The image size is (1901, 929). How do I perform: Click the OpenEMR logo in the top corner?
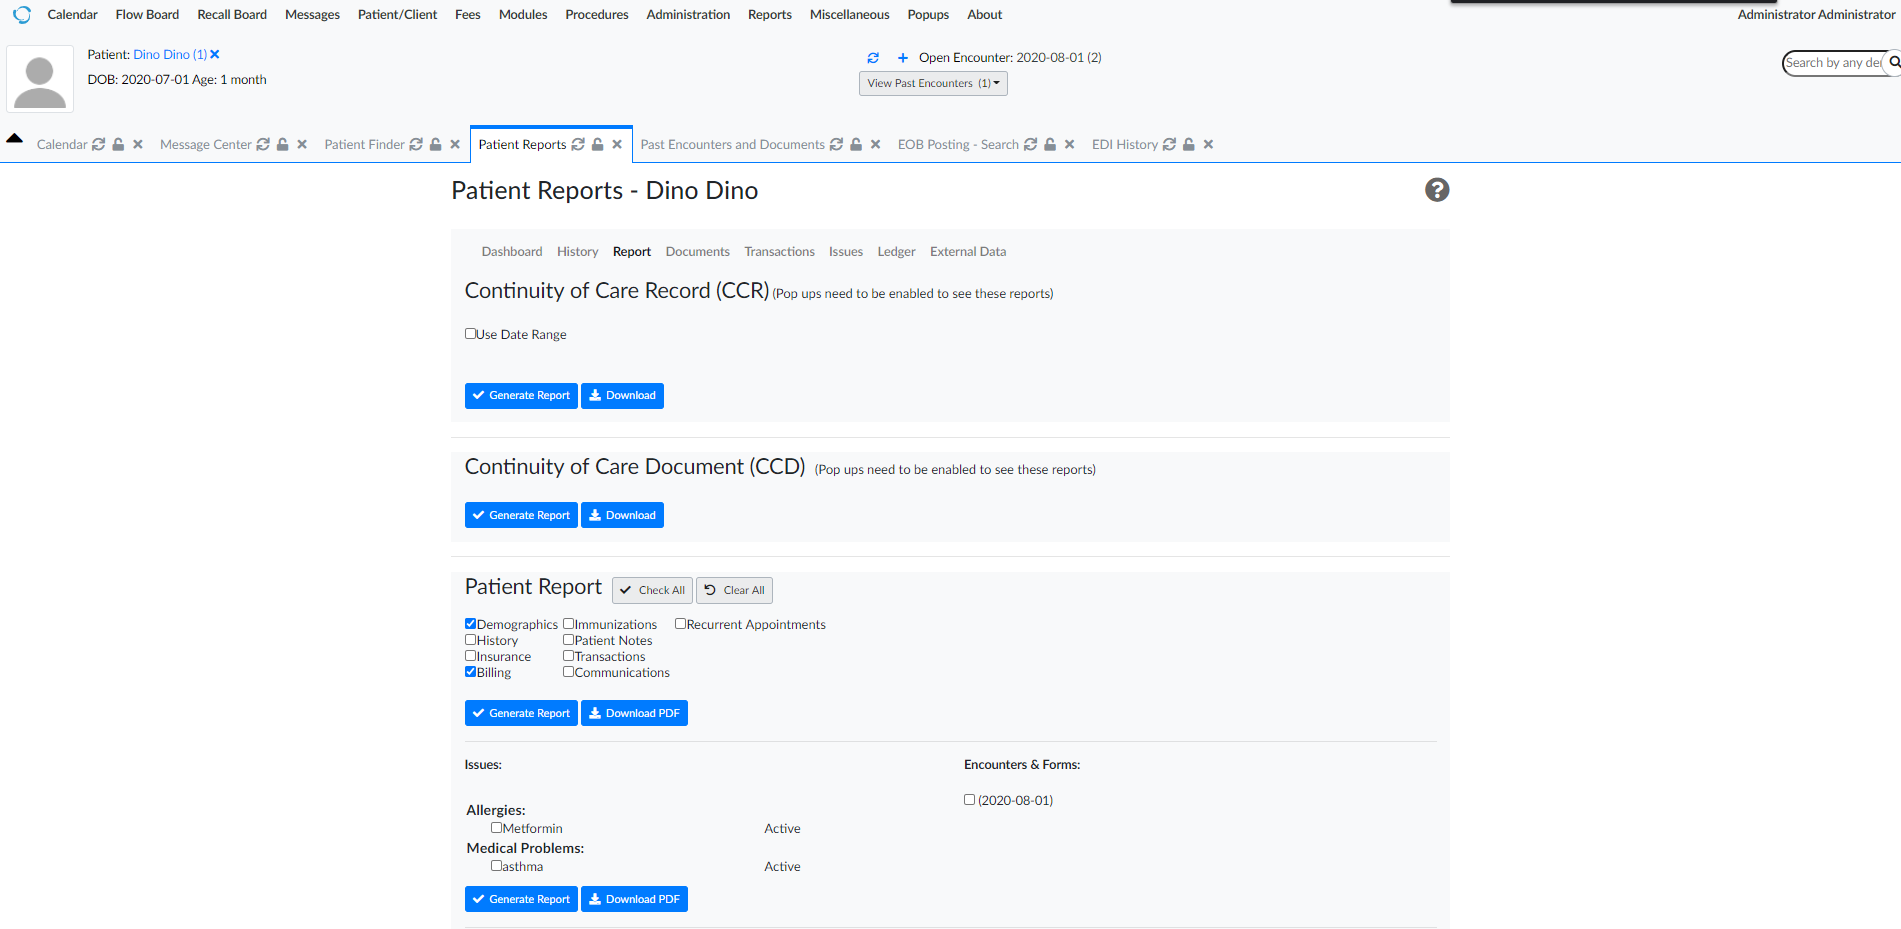coord(21,14)
